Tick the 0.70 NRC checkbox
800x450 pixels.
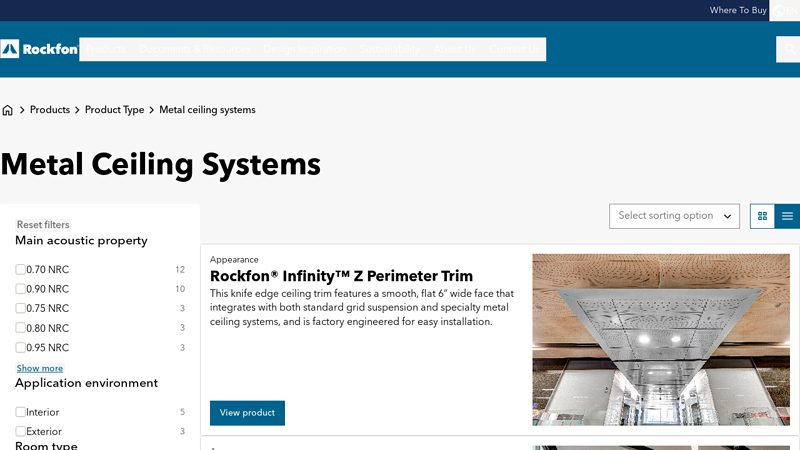(x=20, y=269)
